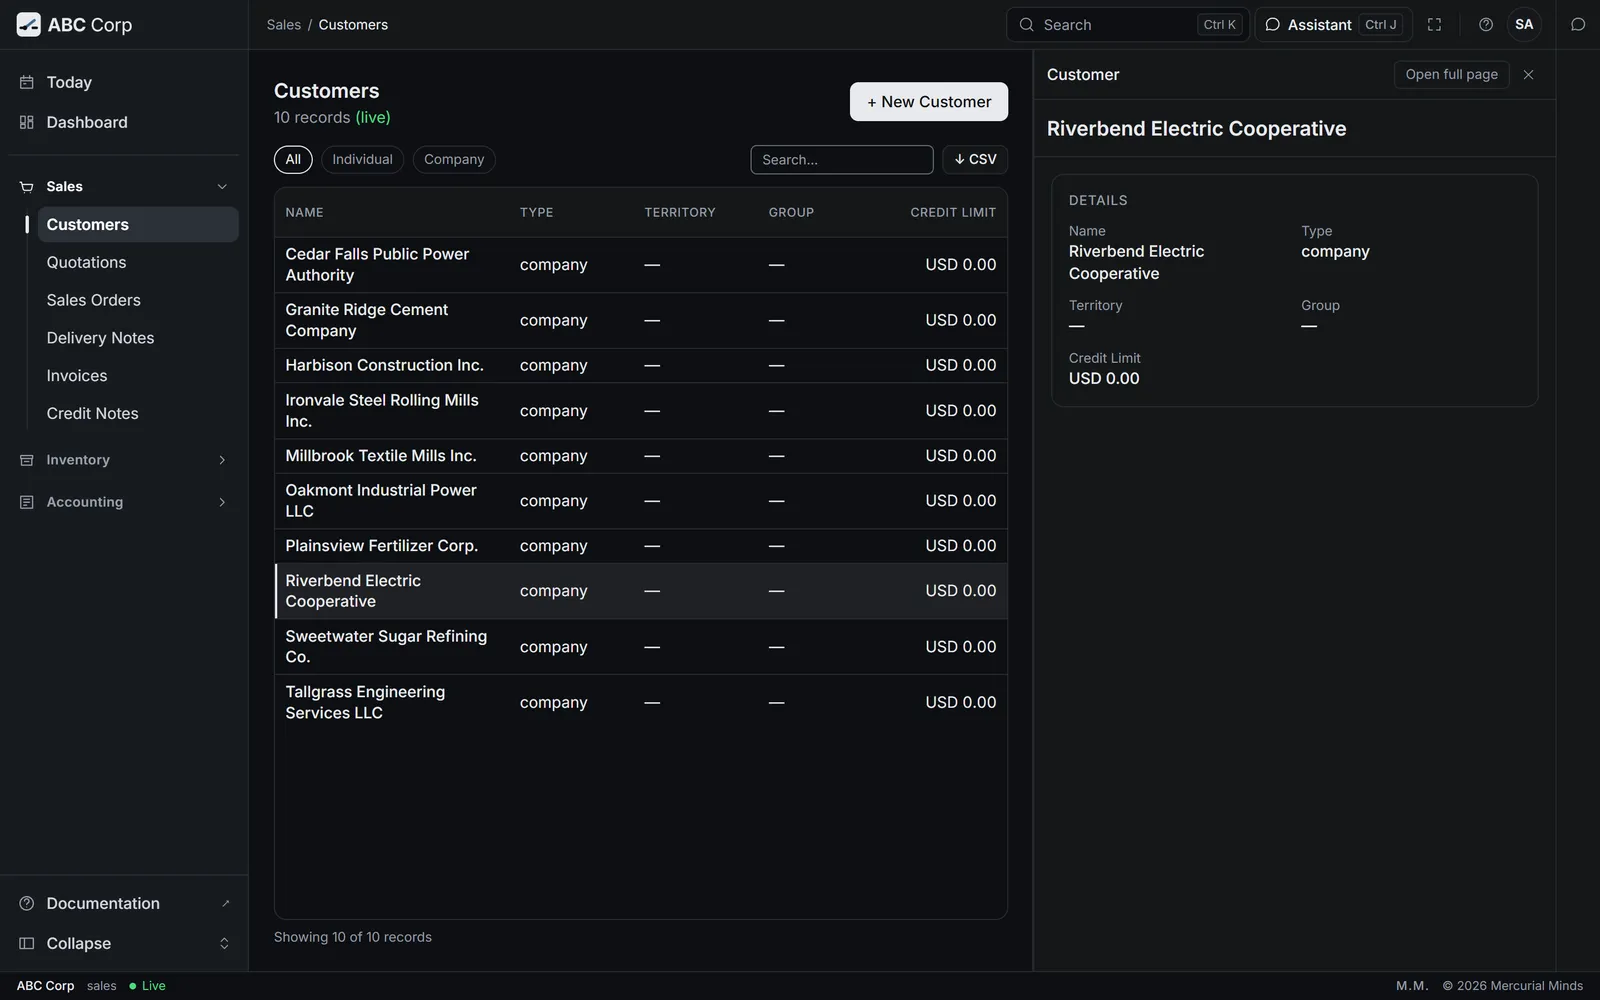The height and width of the screenshot is (1000, 1600).
Task: Filter customers by Individual
Action: (362, 160)
